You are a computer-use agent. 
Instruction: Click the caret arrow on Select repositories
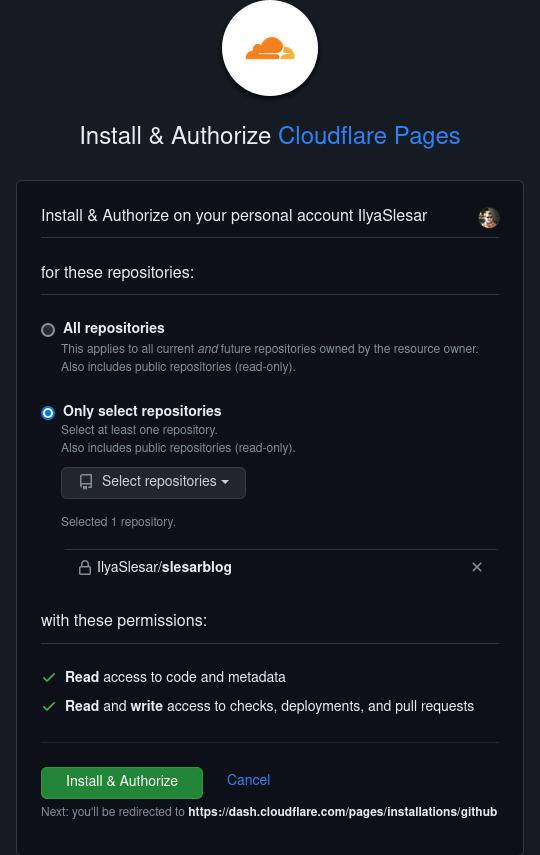(225, 482)
